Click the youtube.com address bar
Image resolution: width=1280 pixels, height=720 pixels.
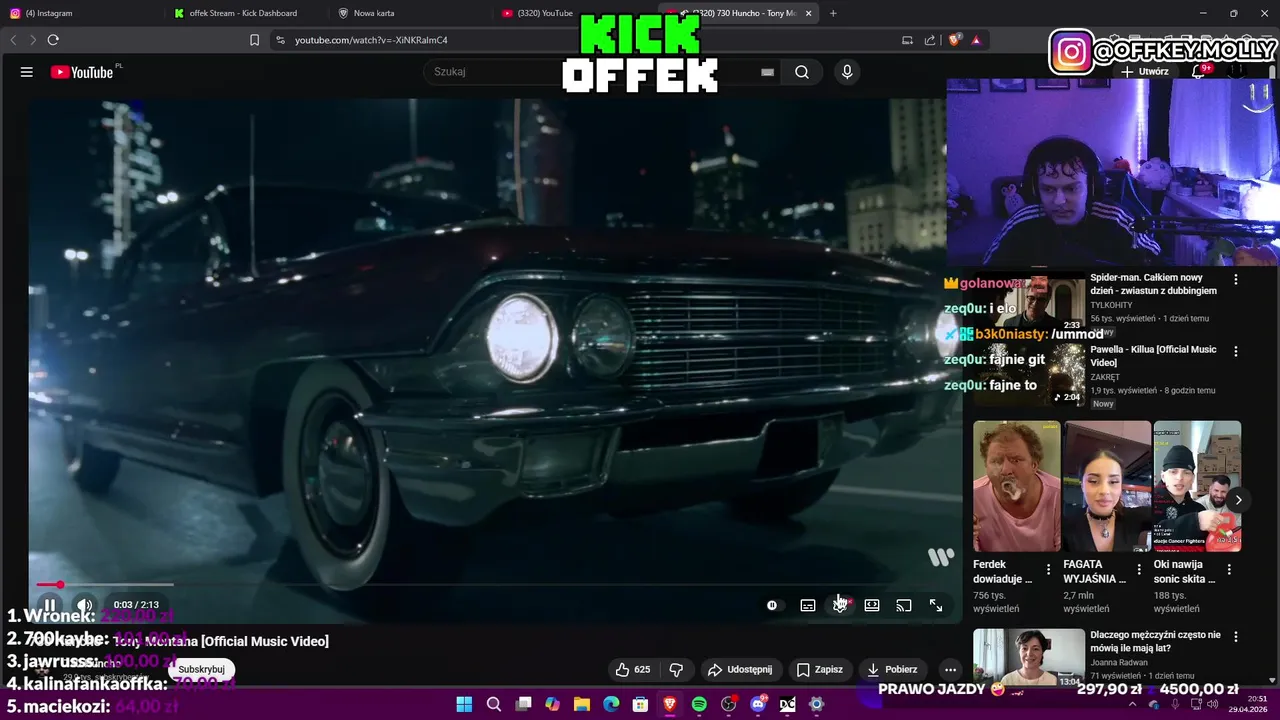point(580,40)
